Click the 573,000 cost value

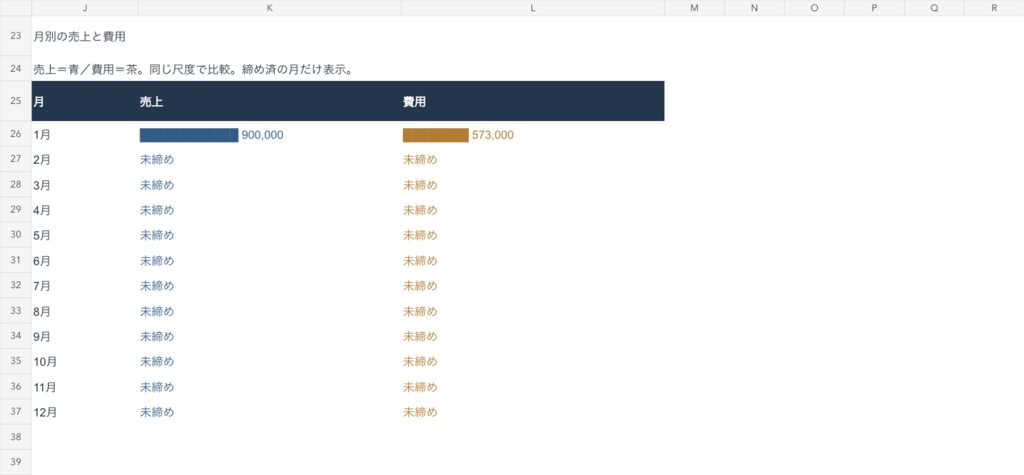click(492, 135)
